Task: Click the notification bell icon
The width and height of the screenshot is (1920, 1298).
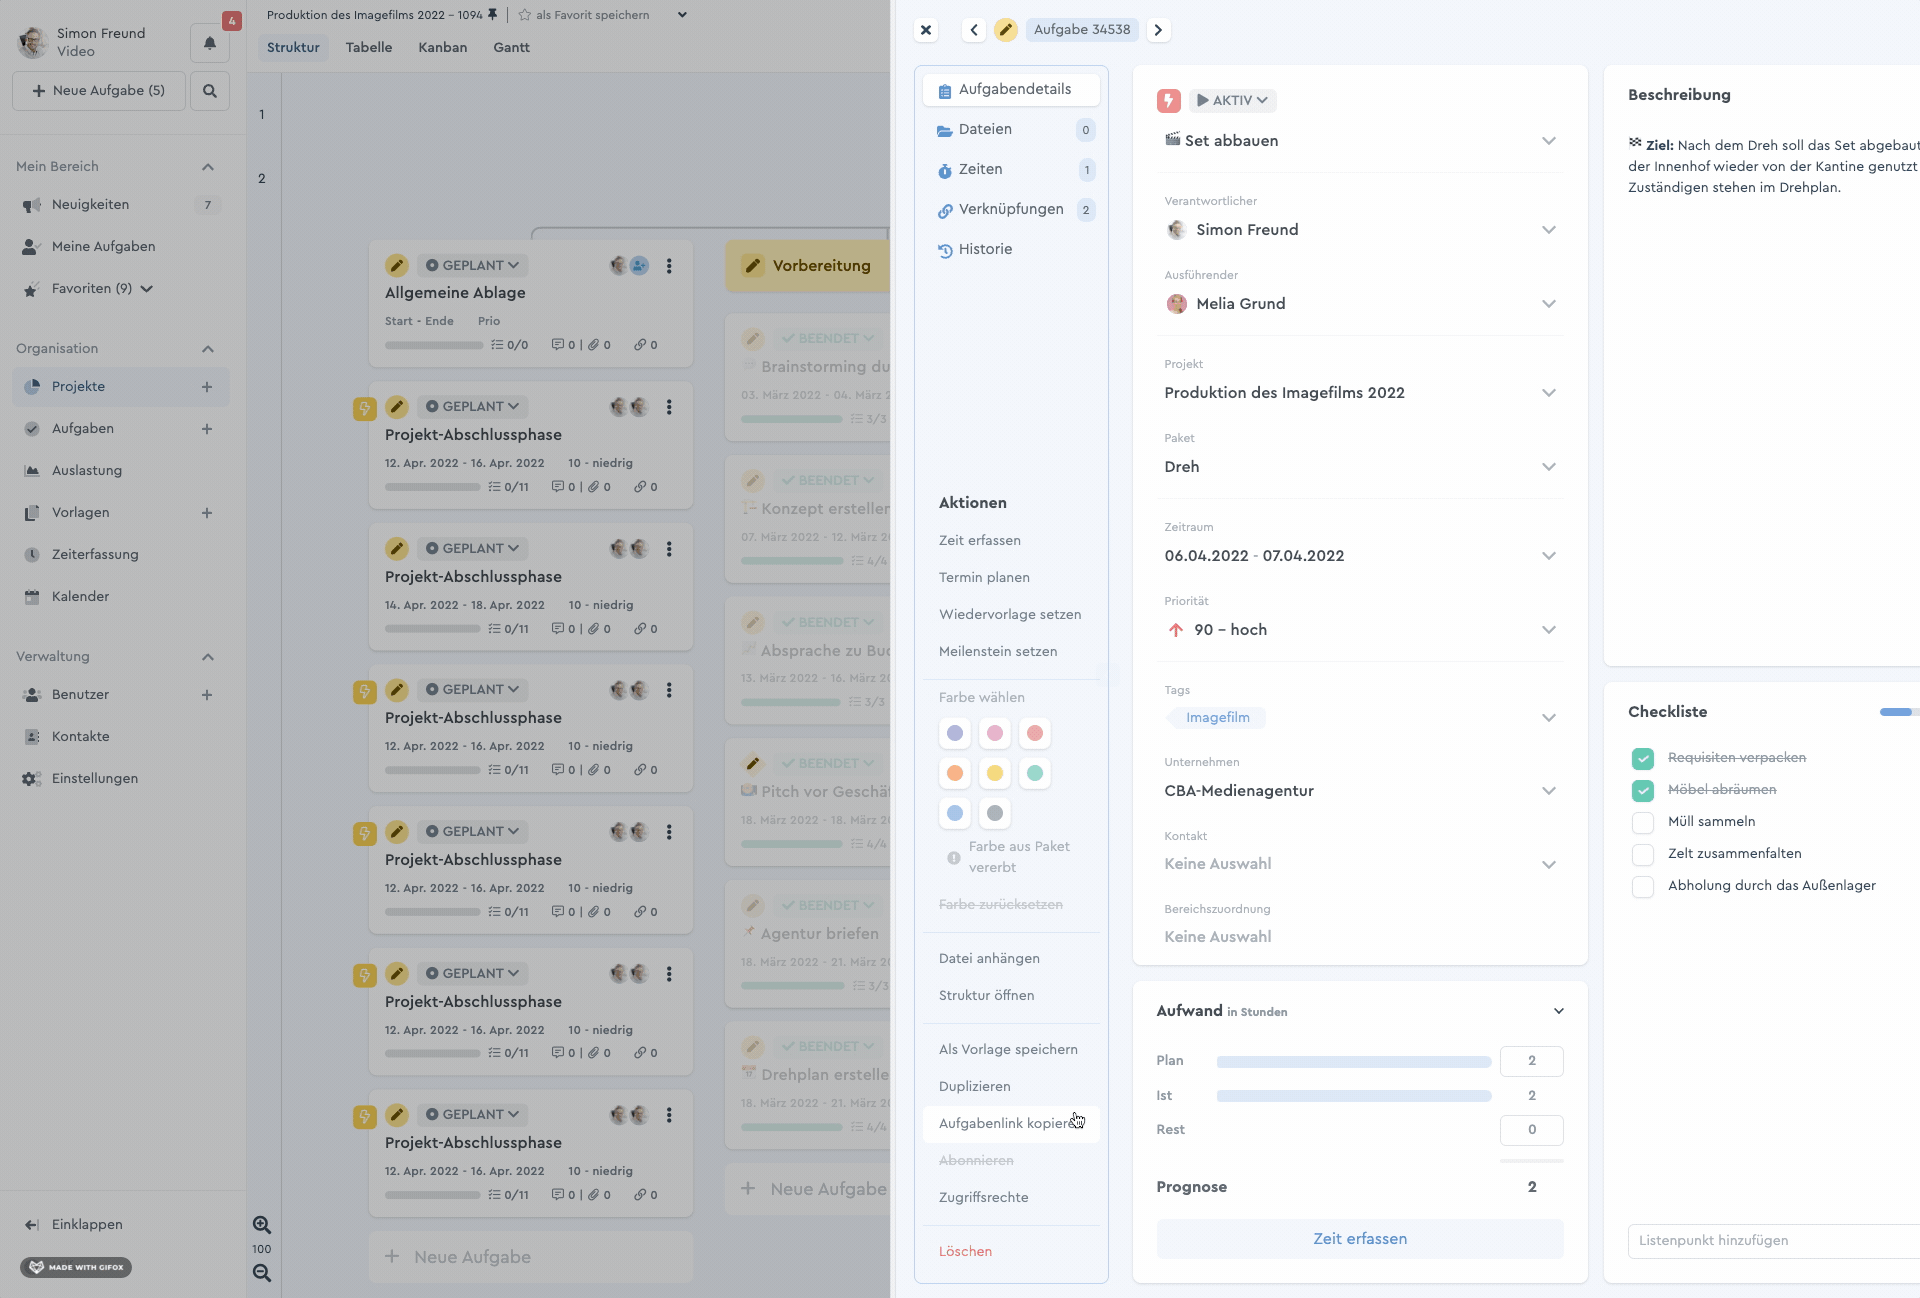Action: tap(209, 43)
